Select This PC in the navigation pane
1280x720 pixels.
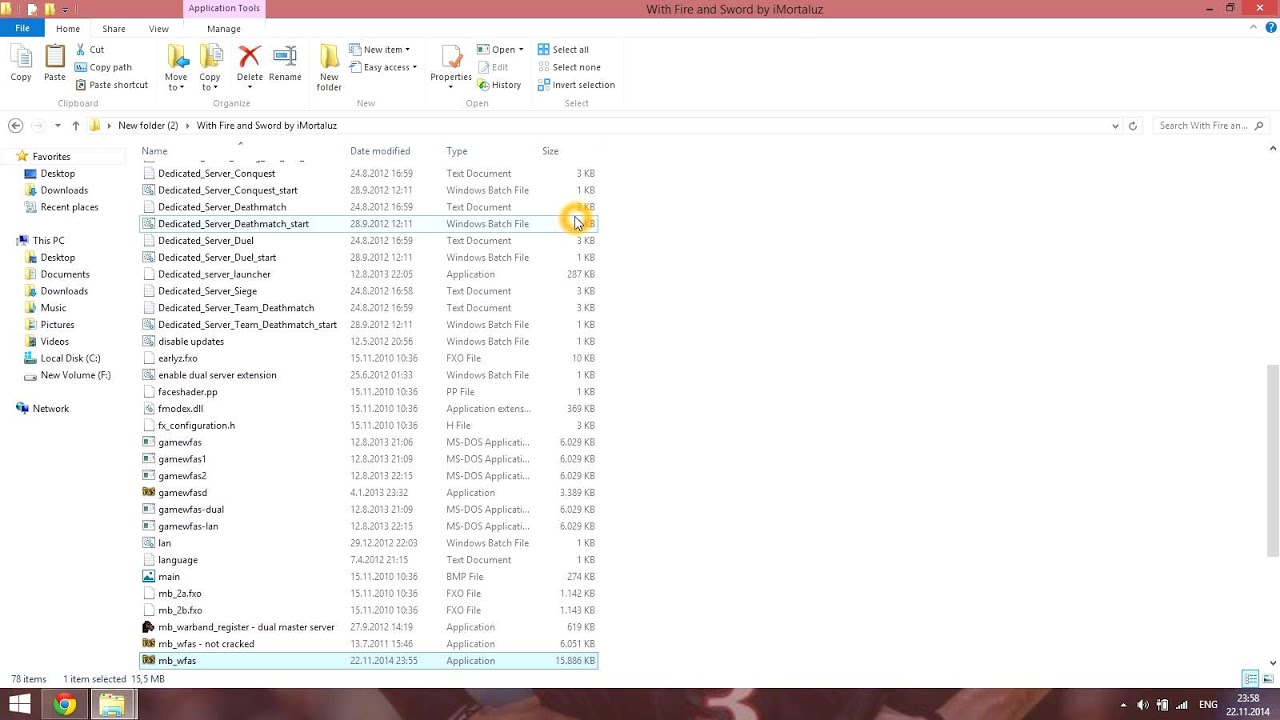48,241
